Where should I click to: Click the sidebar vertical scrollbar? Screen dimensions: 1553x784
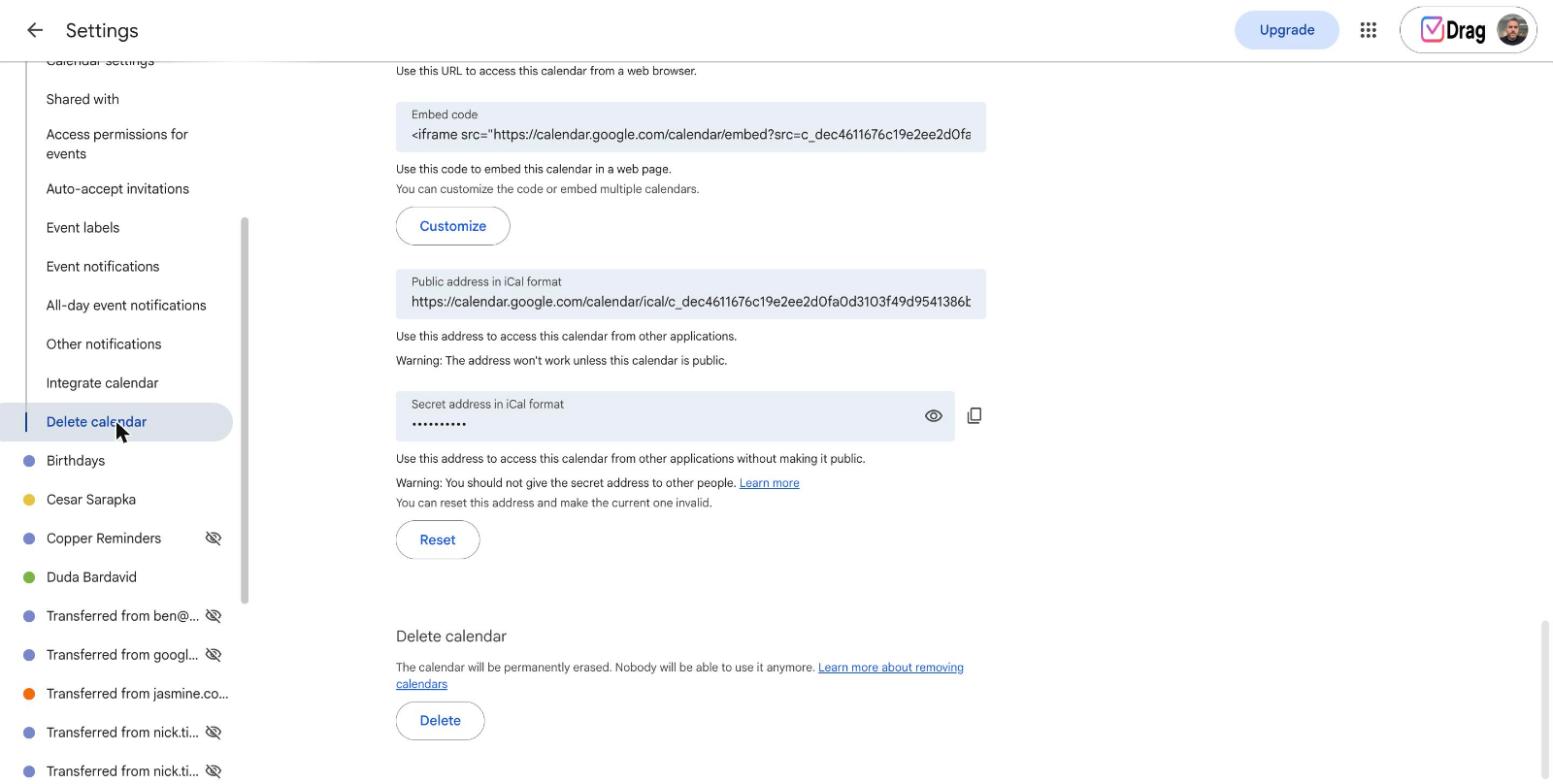point(245,410)
